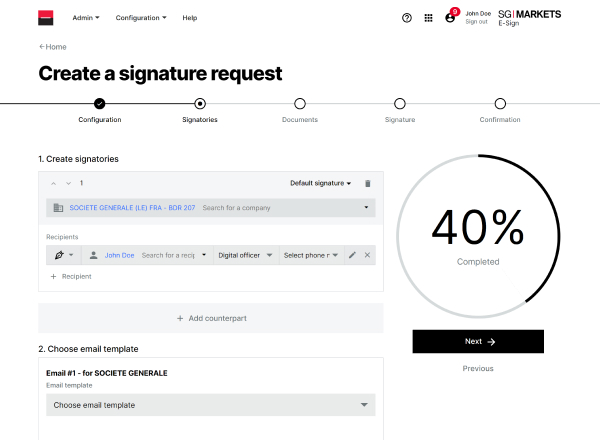Click the Next button

[x=478, y=341]
